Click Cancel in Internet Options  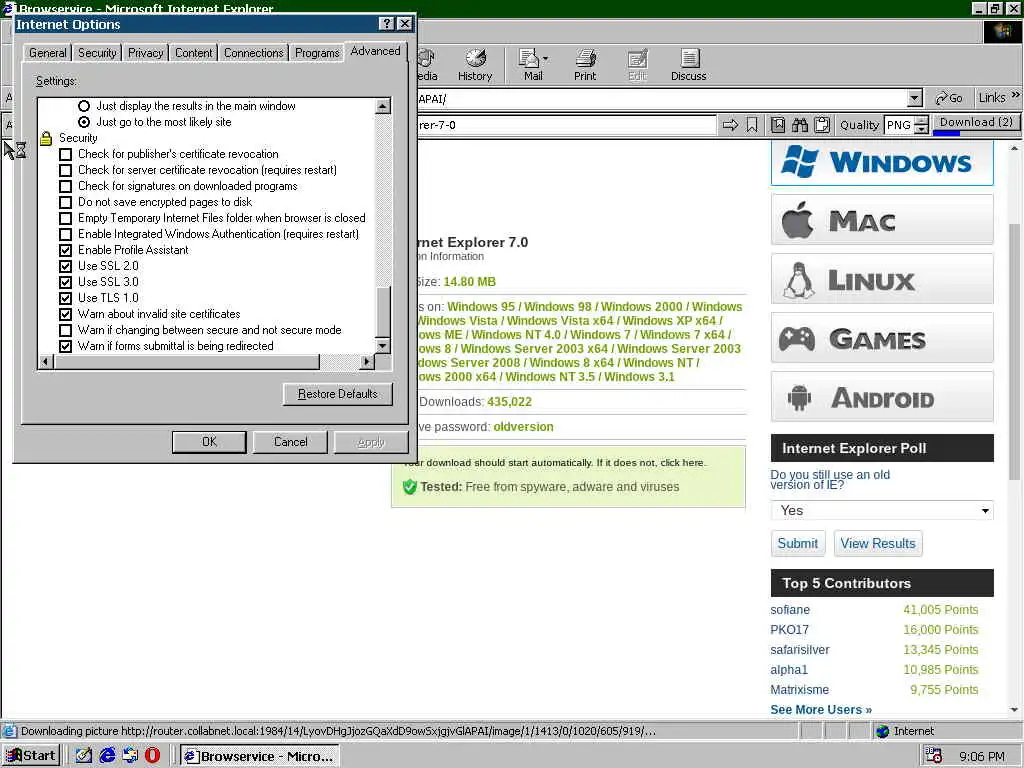pos(291,442)
